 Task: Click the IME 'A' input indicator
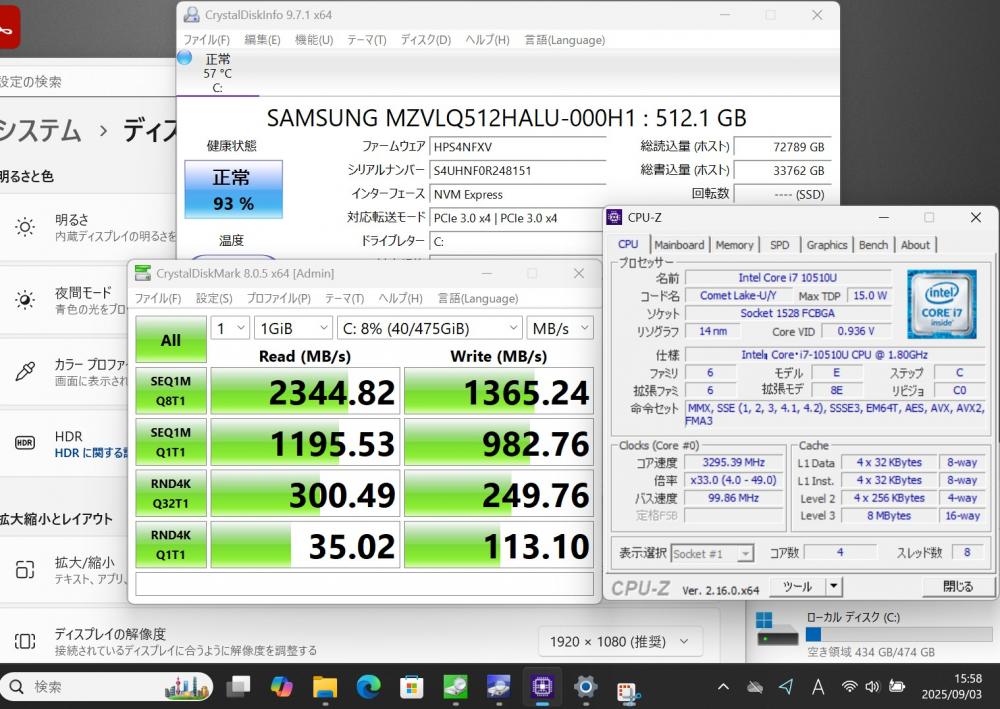point(818,687)
